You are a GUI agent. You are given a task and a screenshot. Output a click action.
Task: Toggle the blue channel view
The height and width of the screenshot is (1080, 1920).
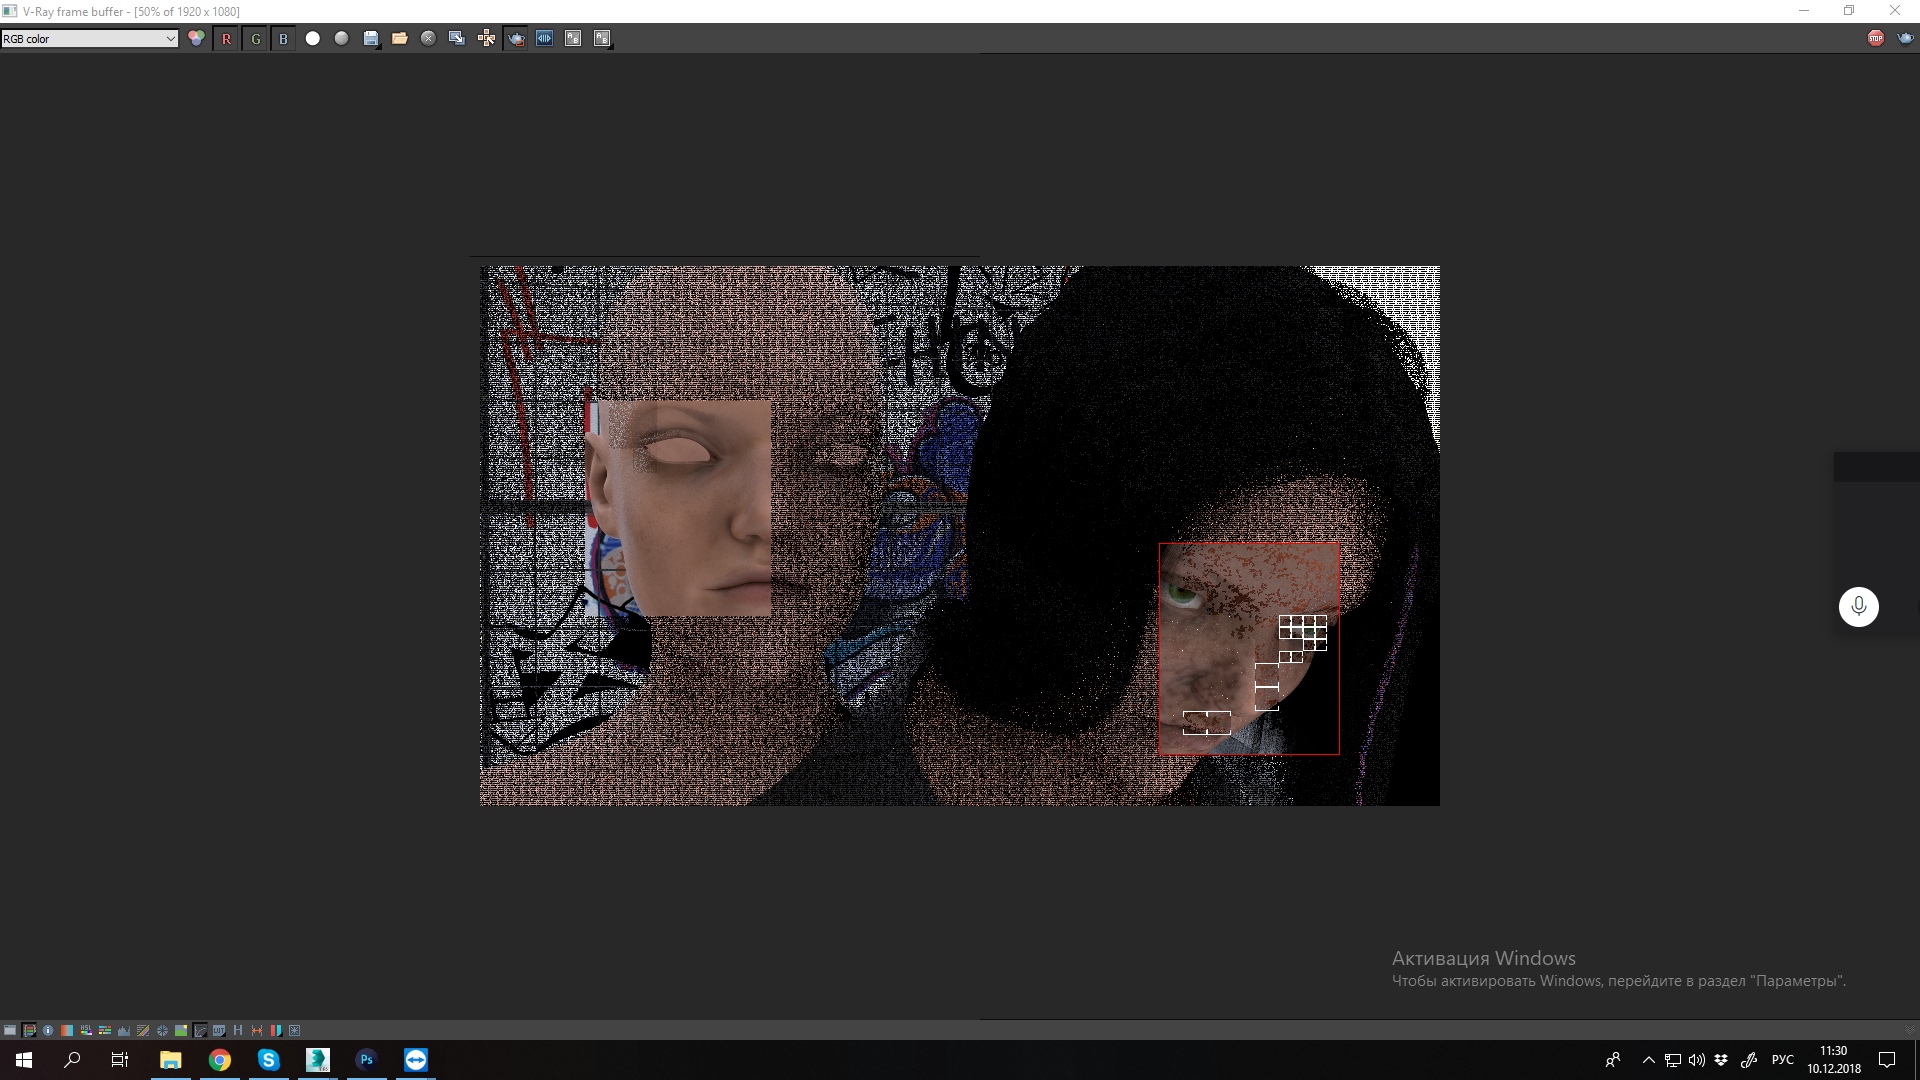pos(284,39)
